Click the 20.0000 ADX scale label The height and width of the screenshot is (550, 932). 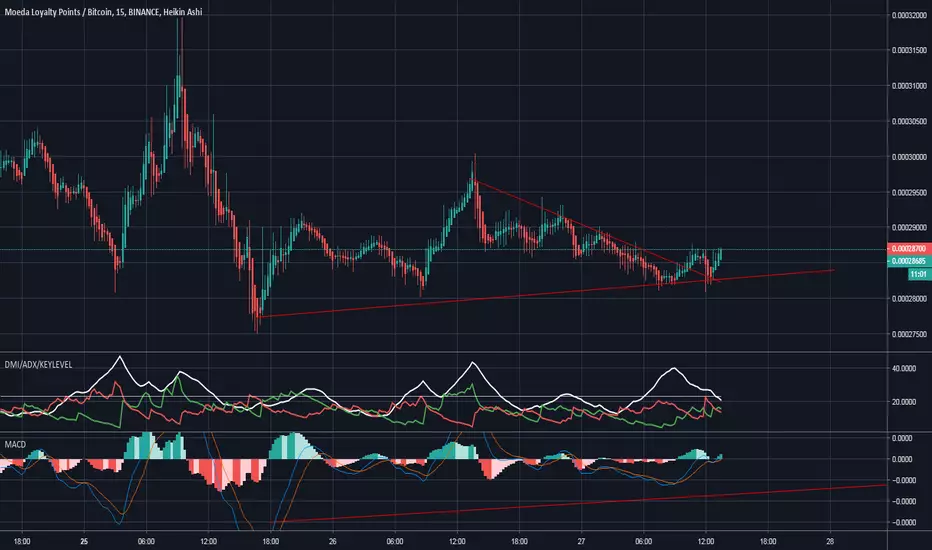point(903,402)
